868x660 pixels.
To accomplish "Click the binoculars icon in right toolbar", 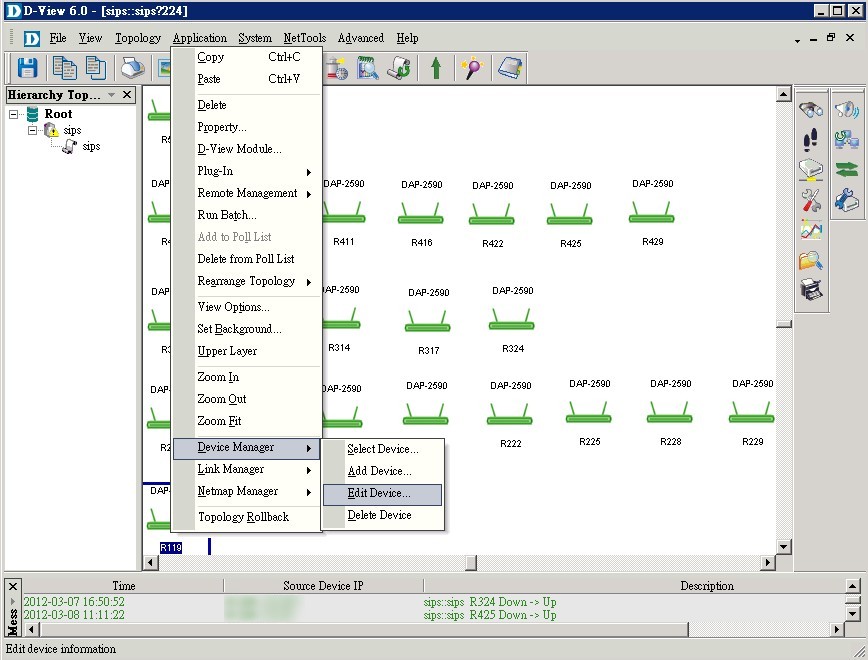I will pyautogui.click(x=811, y=109).
